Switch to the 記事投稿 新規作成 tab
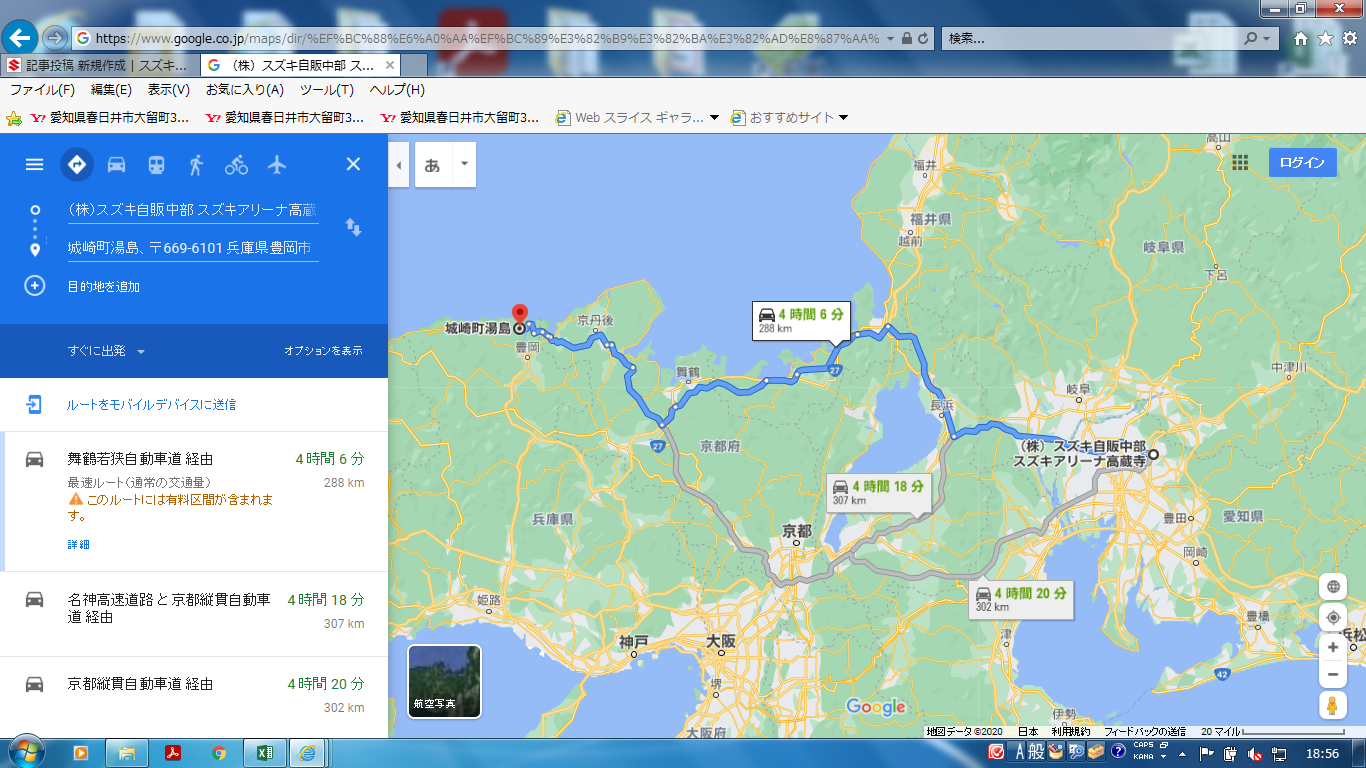The height and width of the screenshot is (768, 1366). point(100,65)
